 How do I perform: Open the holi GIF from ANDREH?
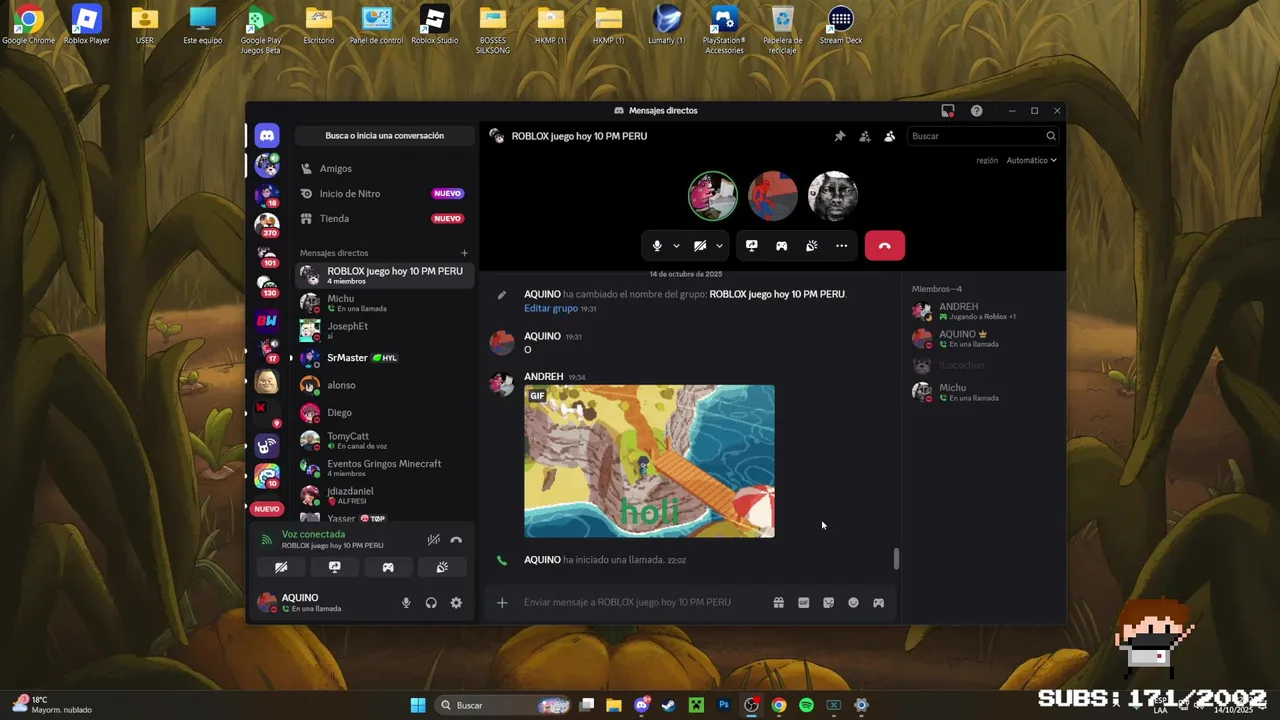pyautogui.click(x=649, y=461)
